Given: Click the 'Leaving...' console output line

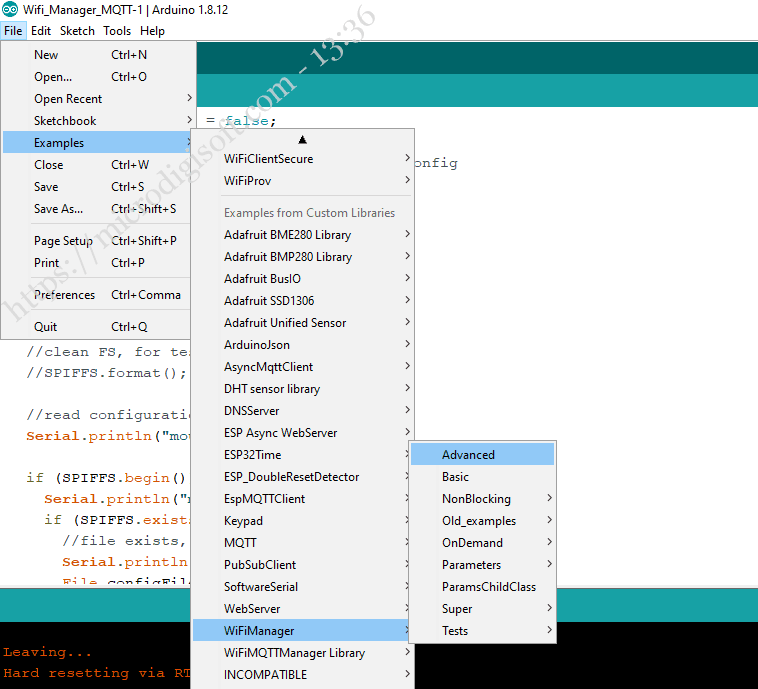Looking at the screenshot, I should [47, 652].
